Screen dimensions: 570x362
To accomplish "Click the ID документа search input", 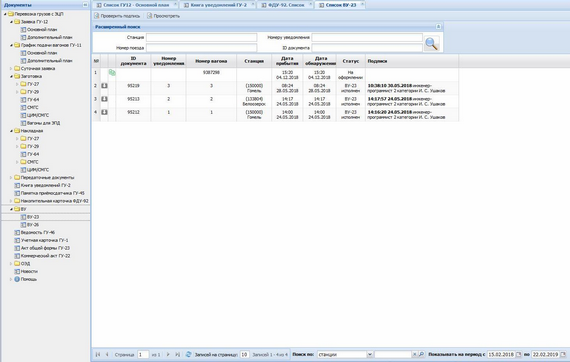I will (367, 48).
